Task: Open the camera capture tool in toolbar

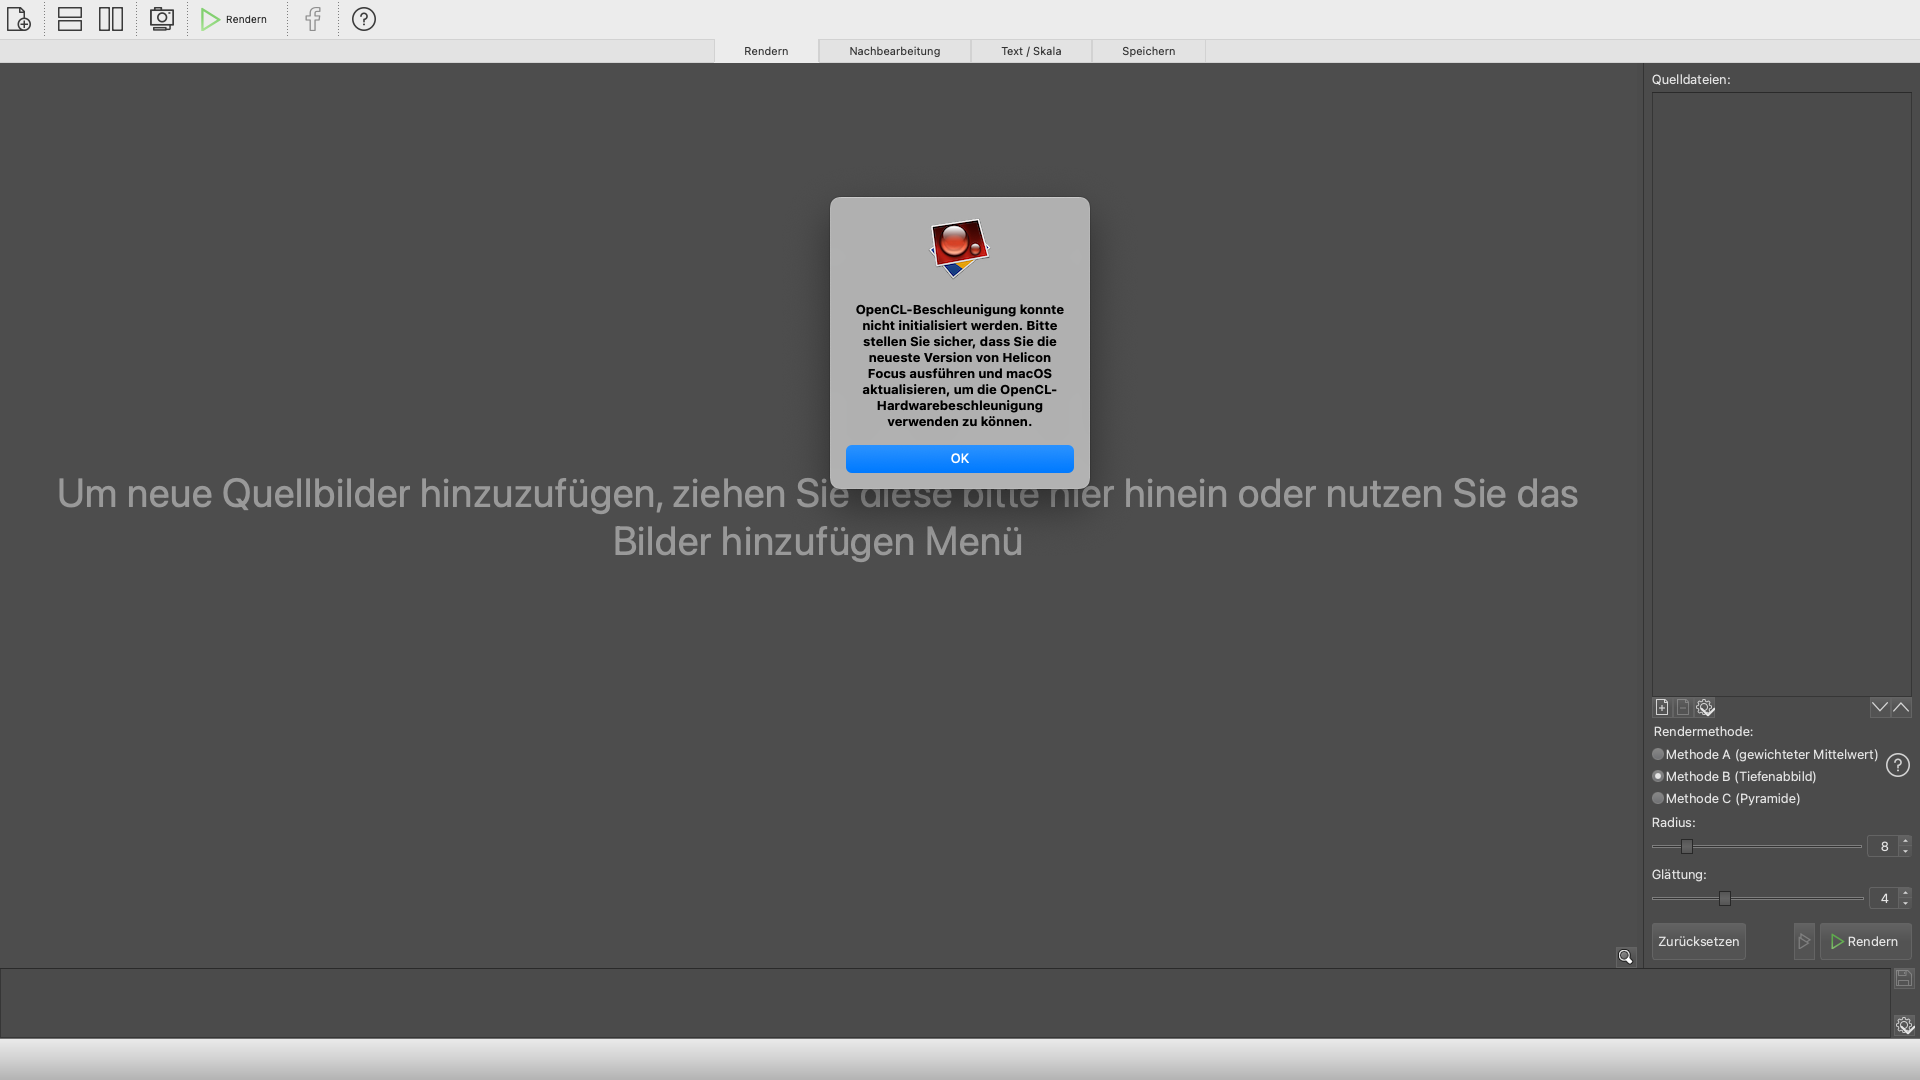Action: pyautogui.click(x=162, y=19)
